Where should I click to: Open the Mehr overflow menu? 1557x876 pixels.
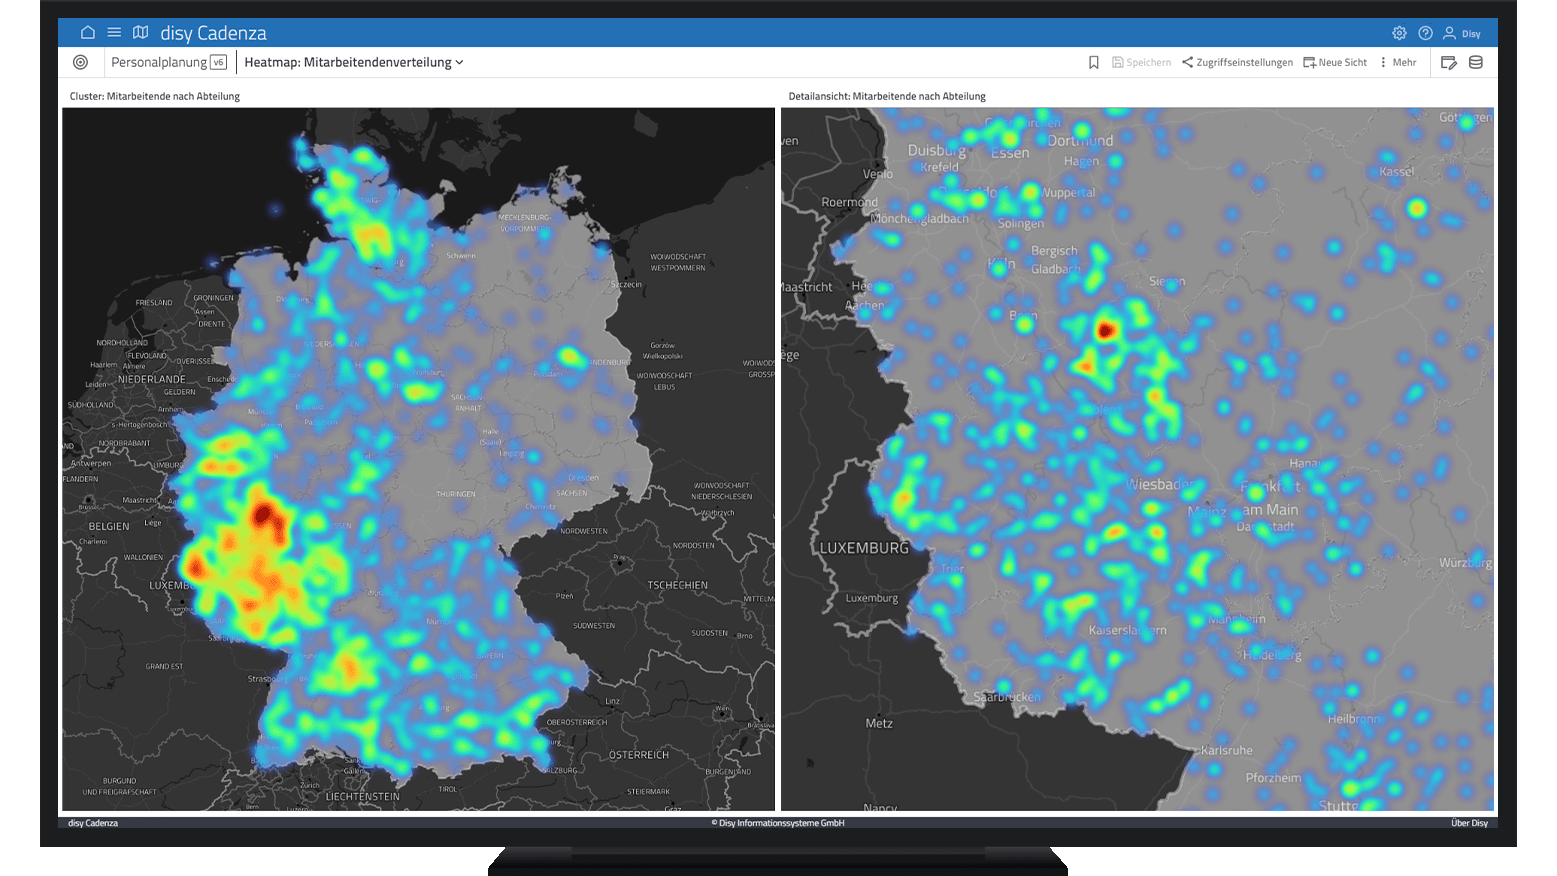click(x=1398, y=62)
